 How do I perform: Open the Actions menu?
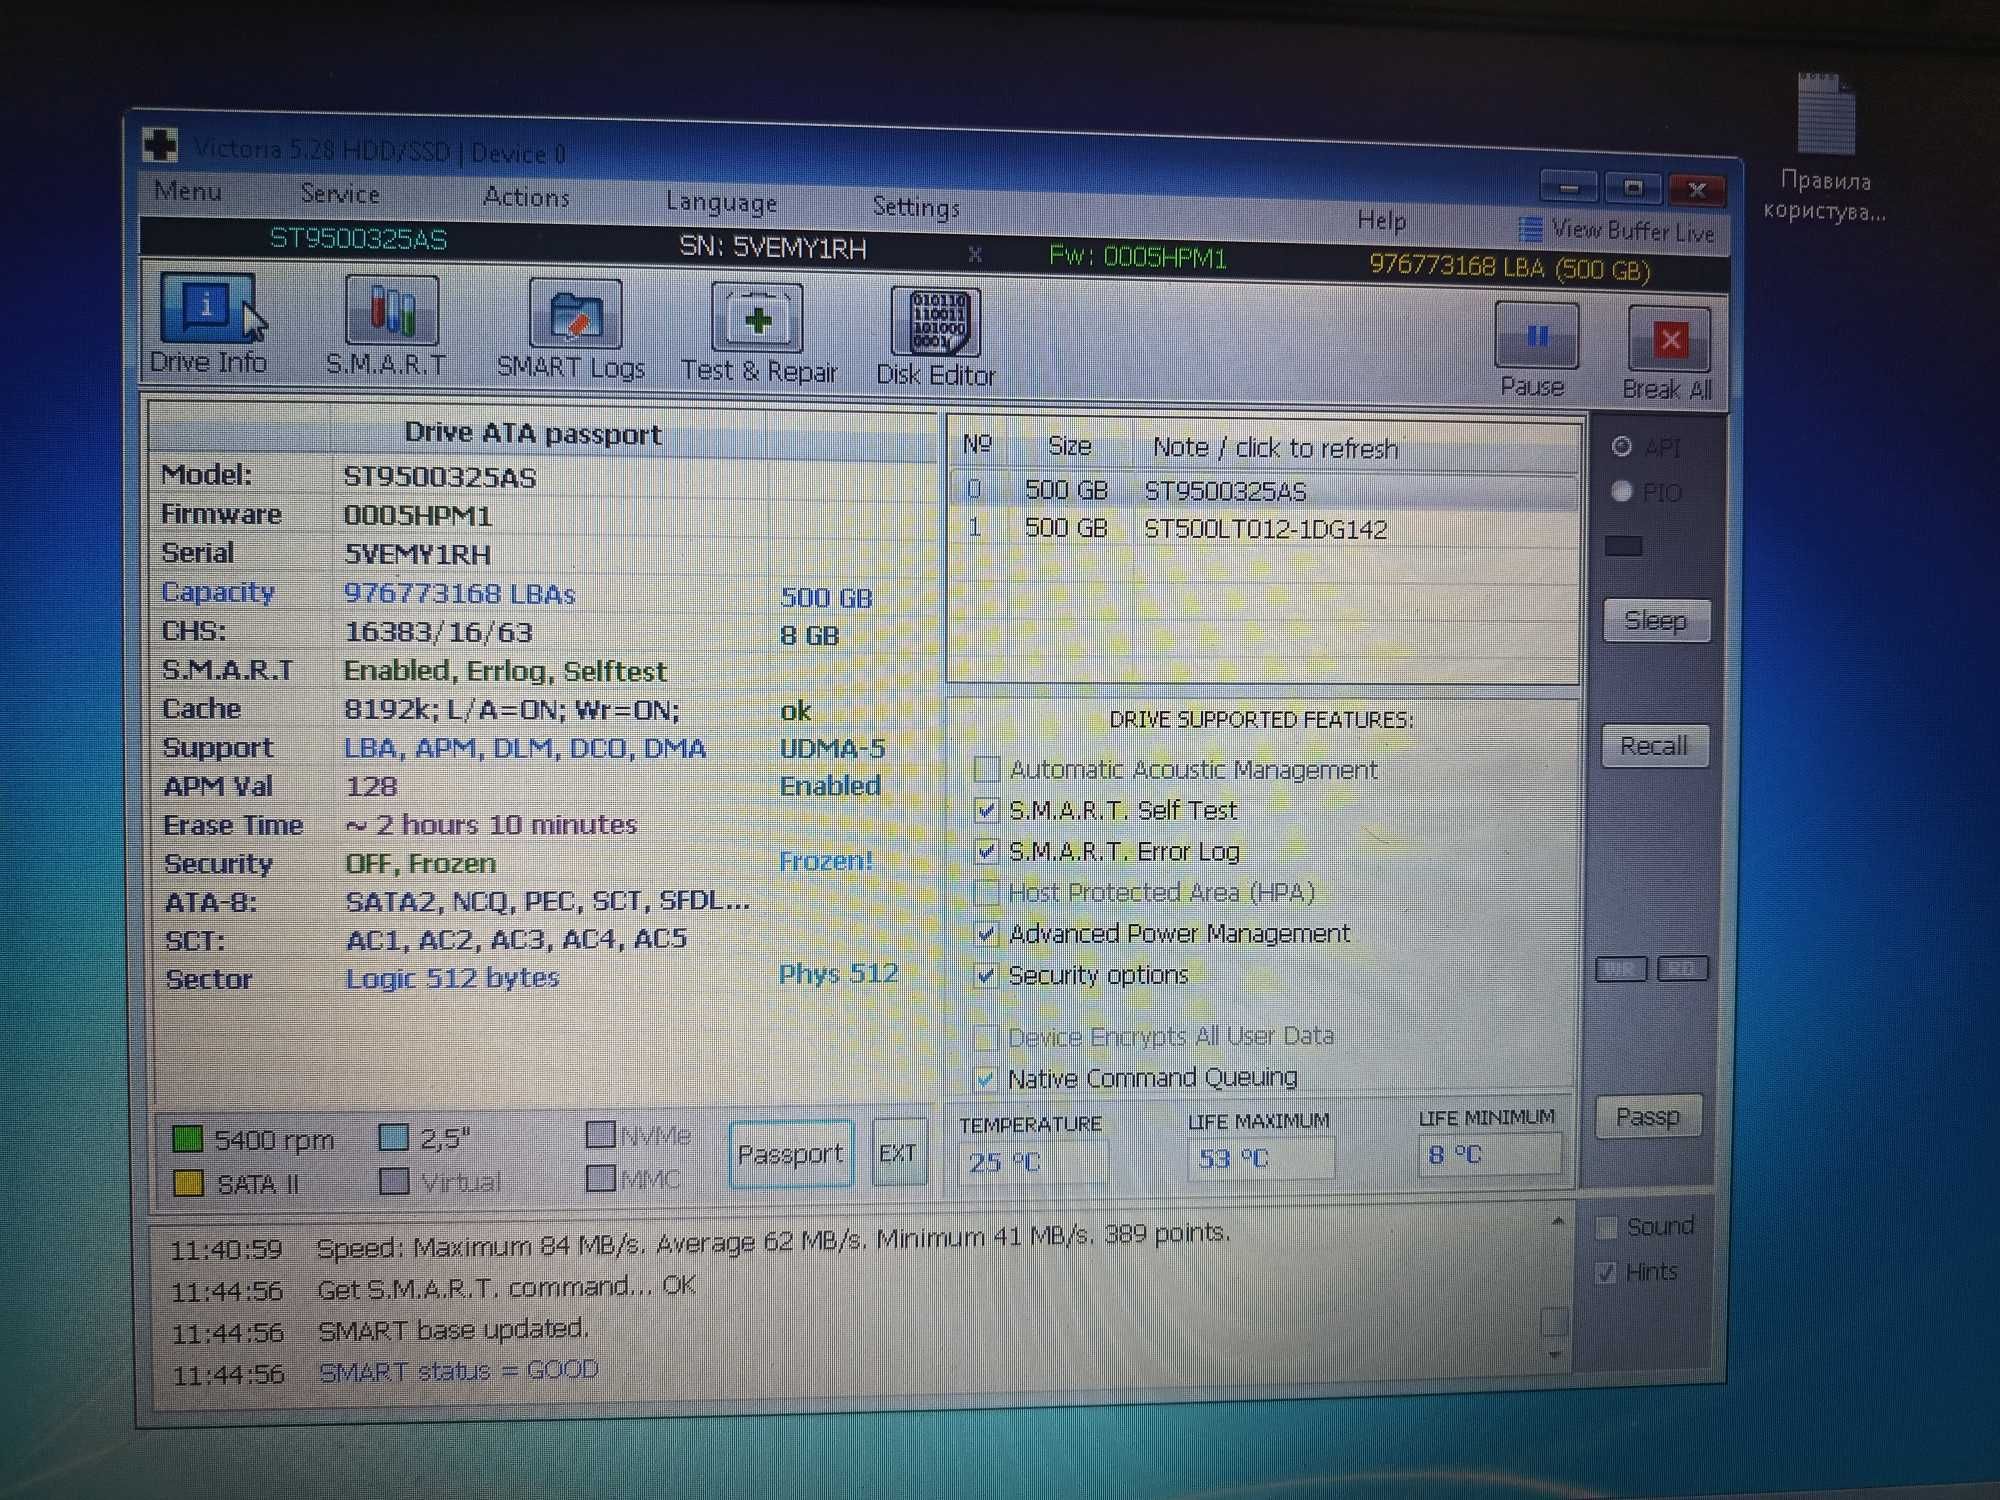[526, 197]
